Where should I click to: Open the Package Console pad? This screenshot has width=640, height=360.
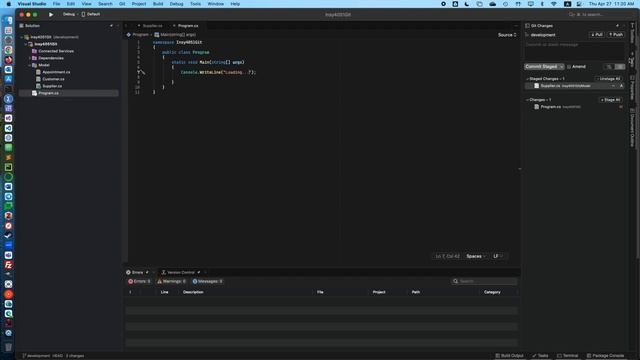pyautogui.click(x=605, y=356)
